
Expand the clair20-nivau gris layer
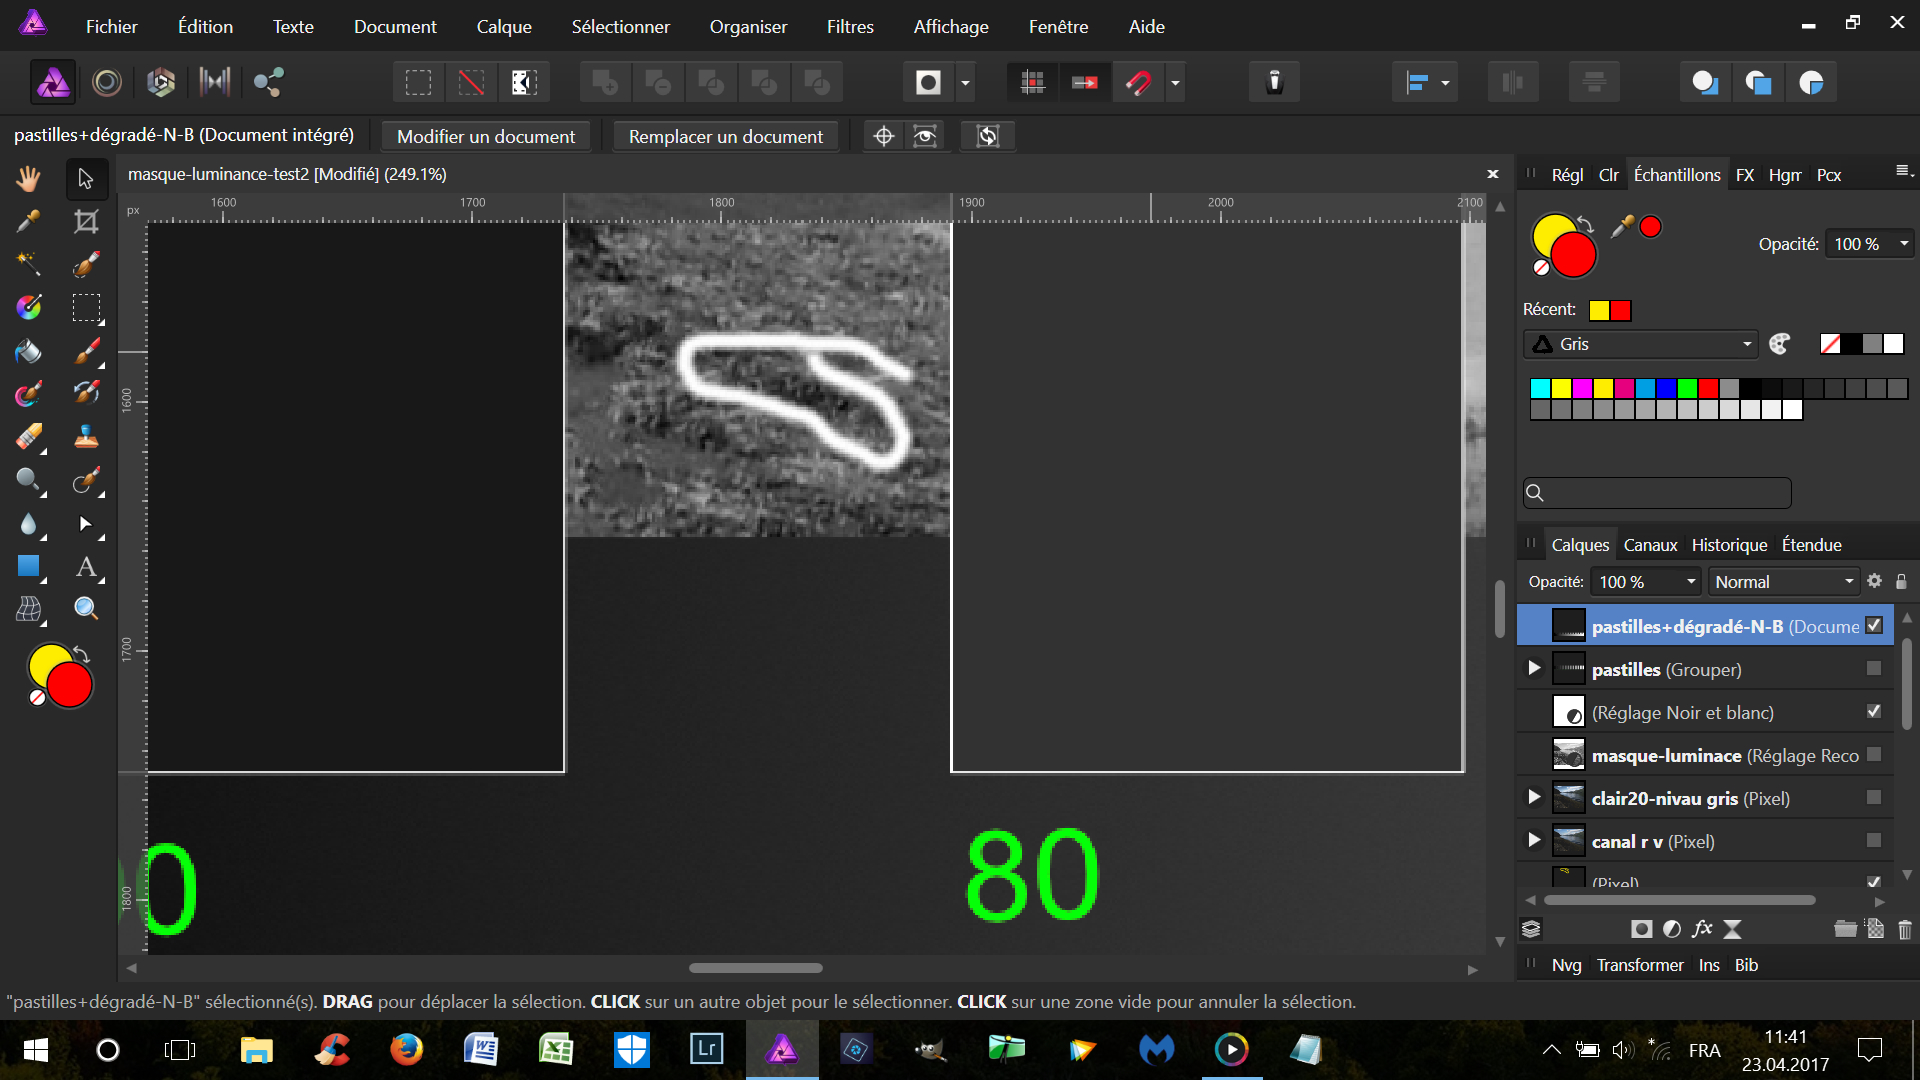(x=1534, y=797)
